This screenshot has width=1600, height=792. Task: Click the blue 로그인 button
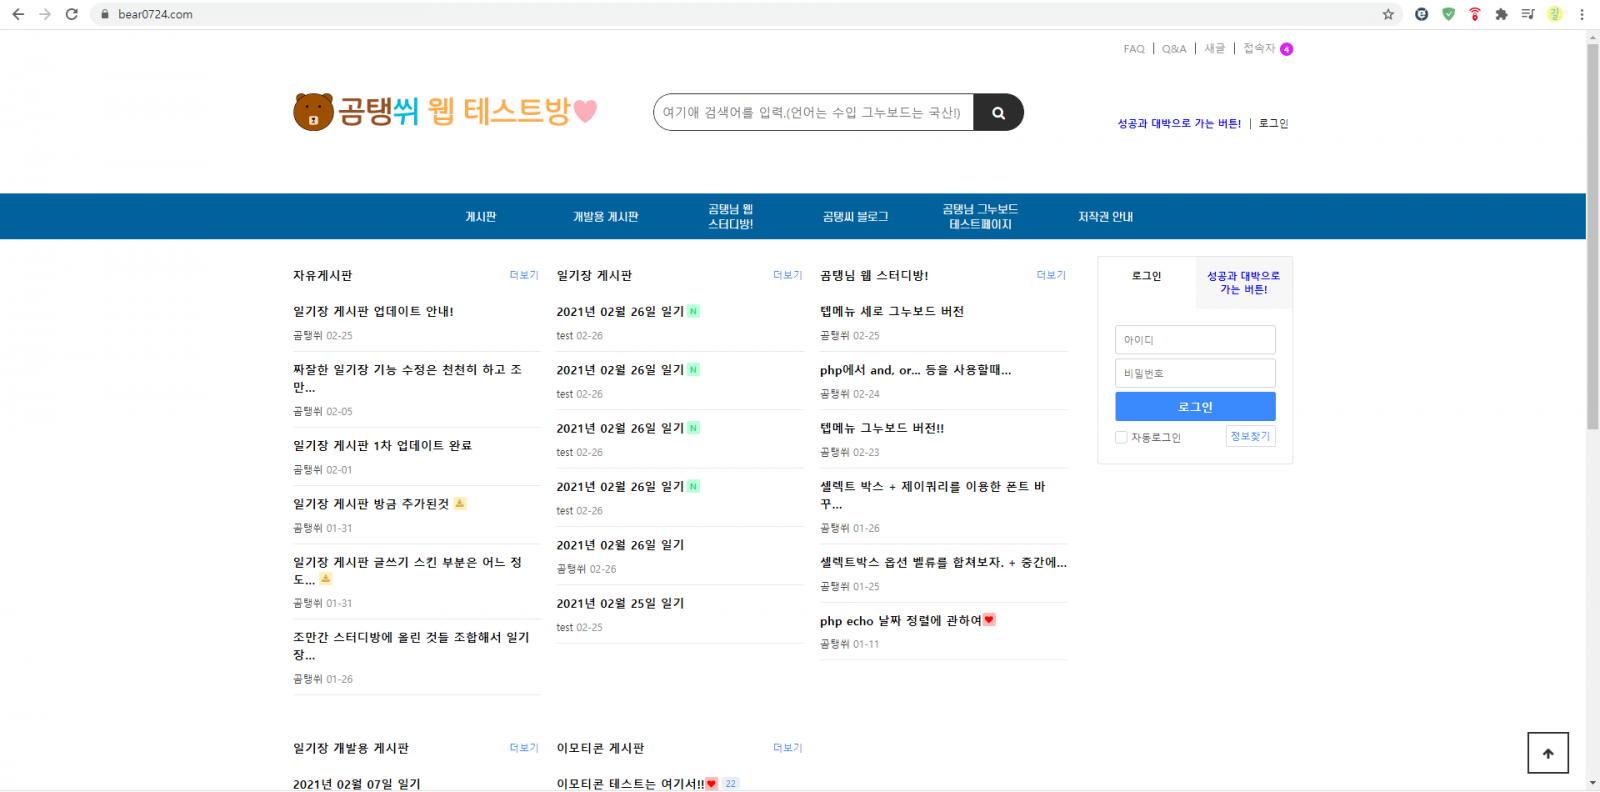pyautogui.click(x=1195, y=407)
